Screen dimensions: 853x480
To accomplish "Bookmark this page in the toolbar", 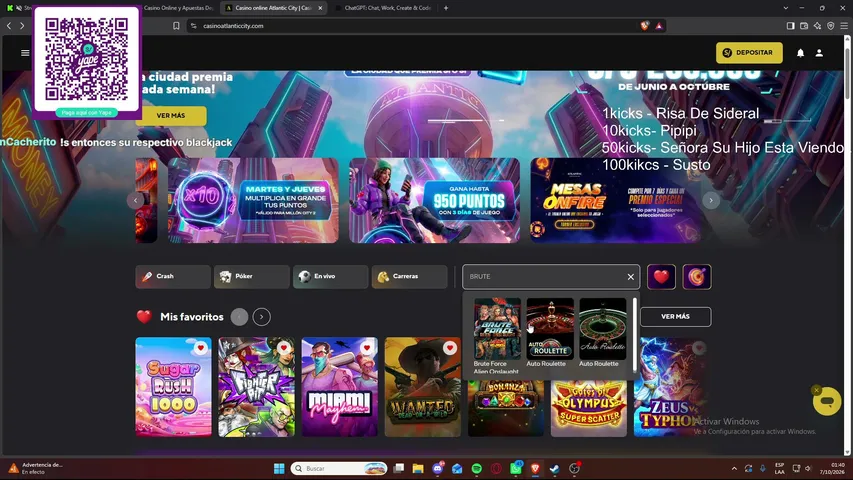I will click(176, 26).
